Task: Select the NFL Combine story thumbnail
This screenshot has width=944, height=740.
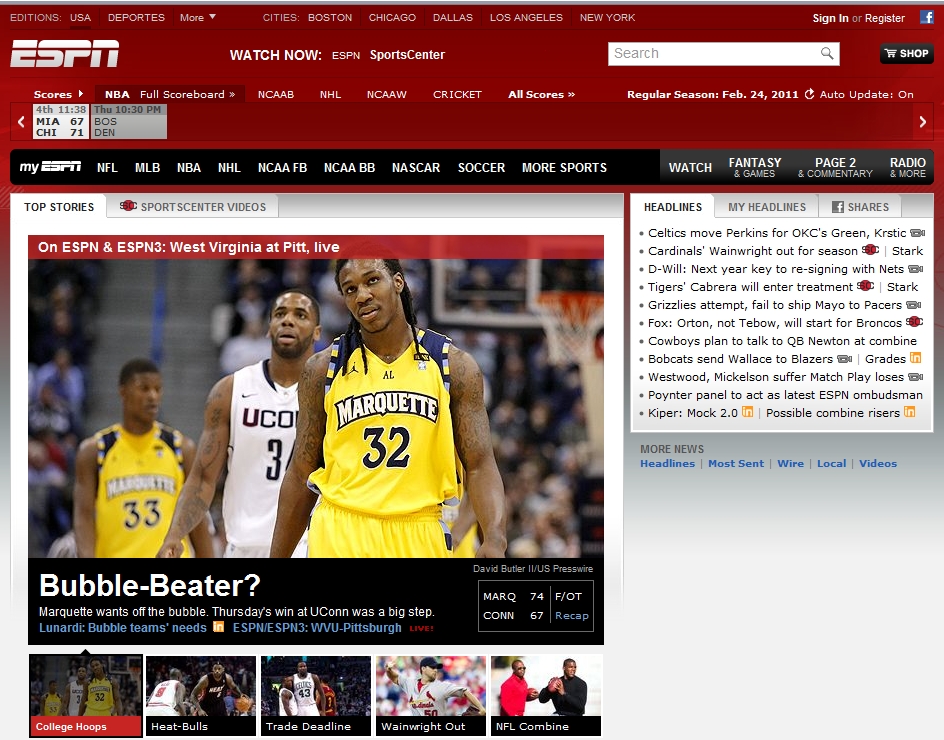Action: (x=545, y=695)
